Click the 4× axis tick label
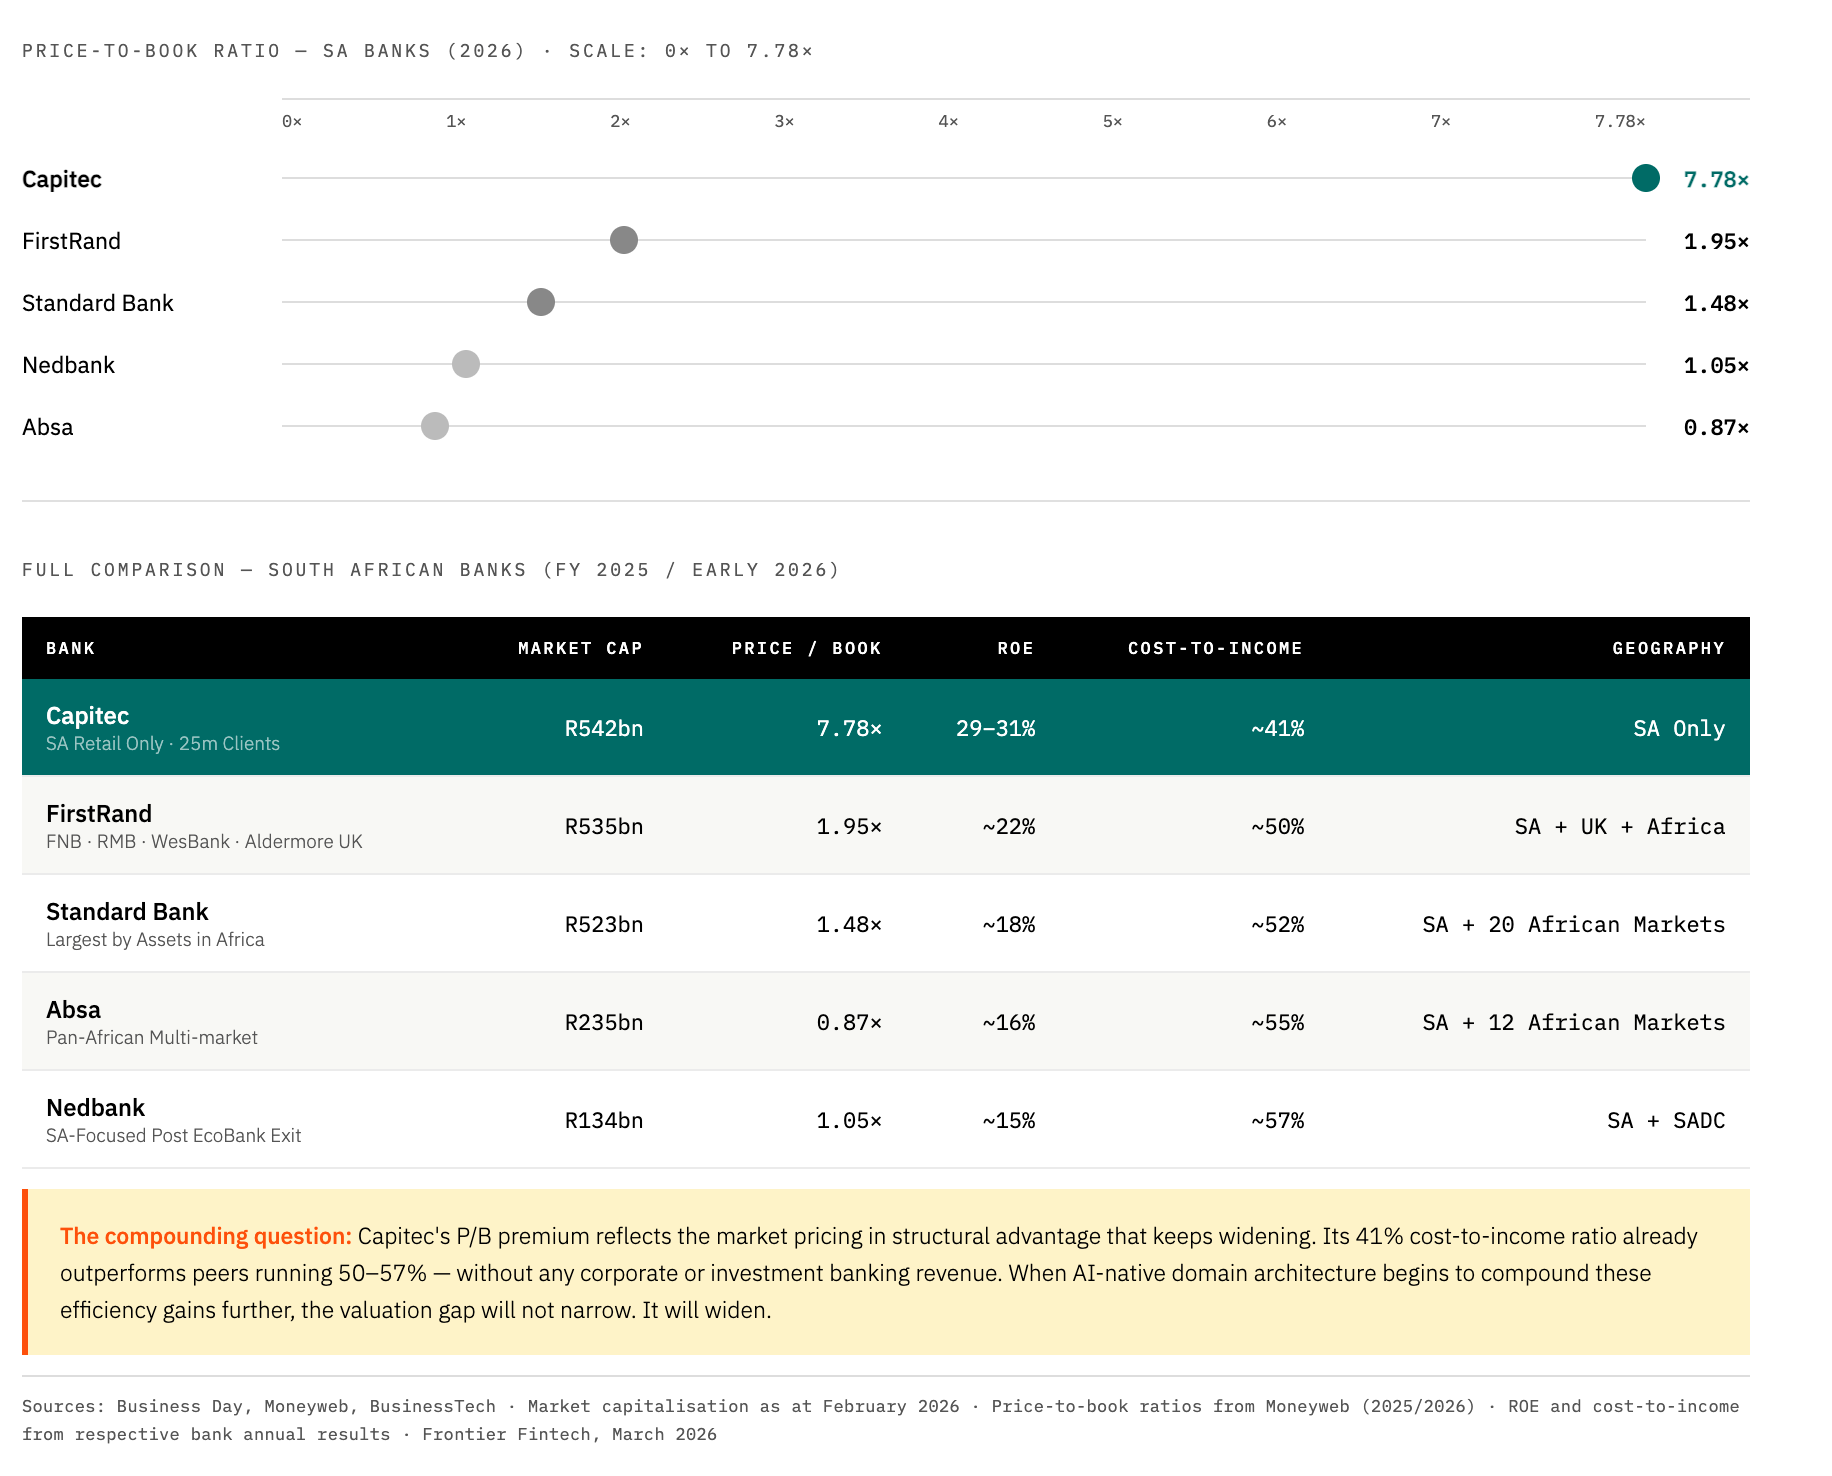1832x1476 pixels. pos(948,121)
